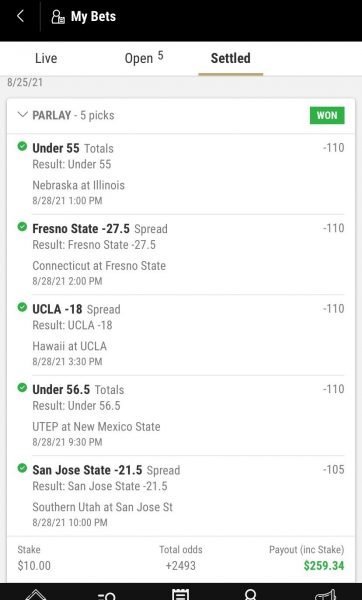362x600 pixels.
Task: Open the account person icon in bottom bar
Action: (251, 594)
